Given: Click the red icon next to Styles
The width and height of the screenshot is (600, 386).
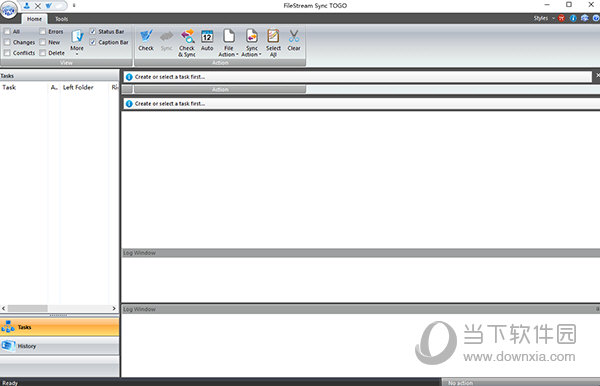Looking at the screenshot, I should click(x=562, y=18).
